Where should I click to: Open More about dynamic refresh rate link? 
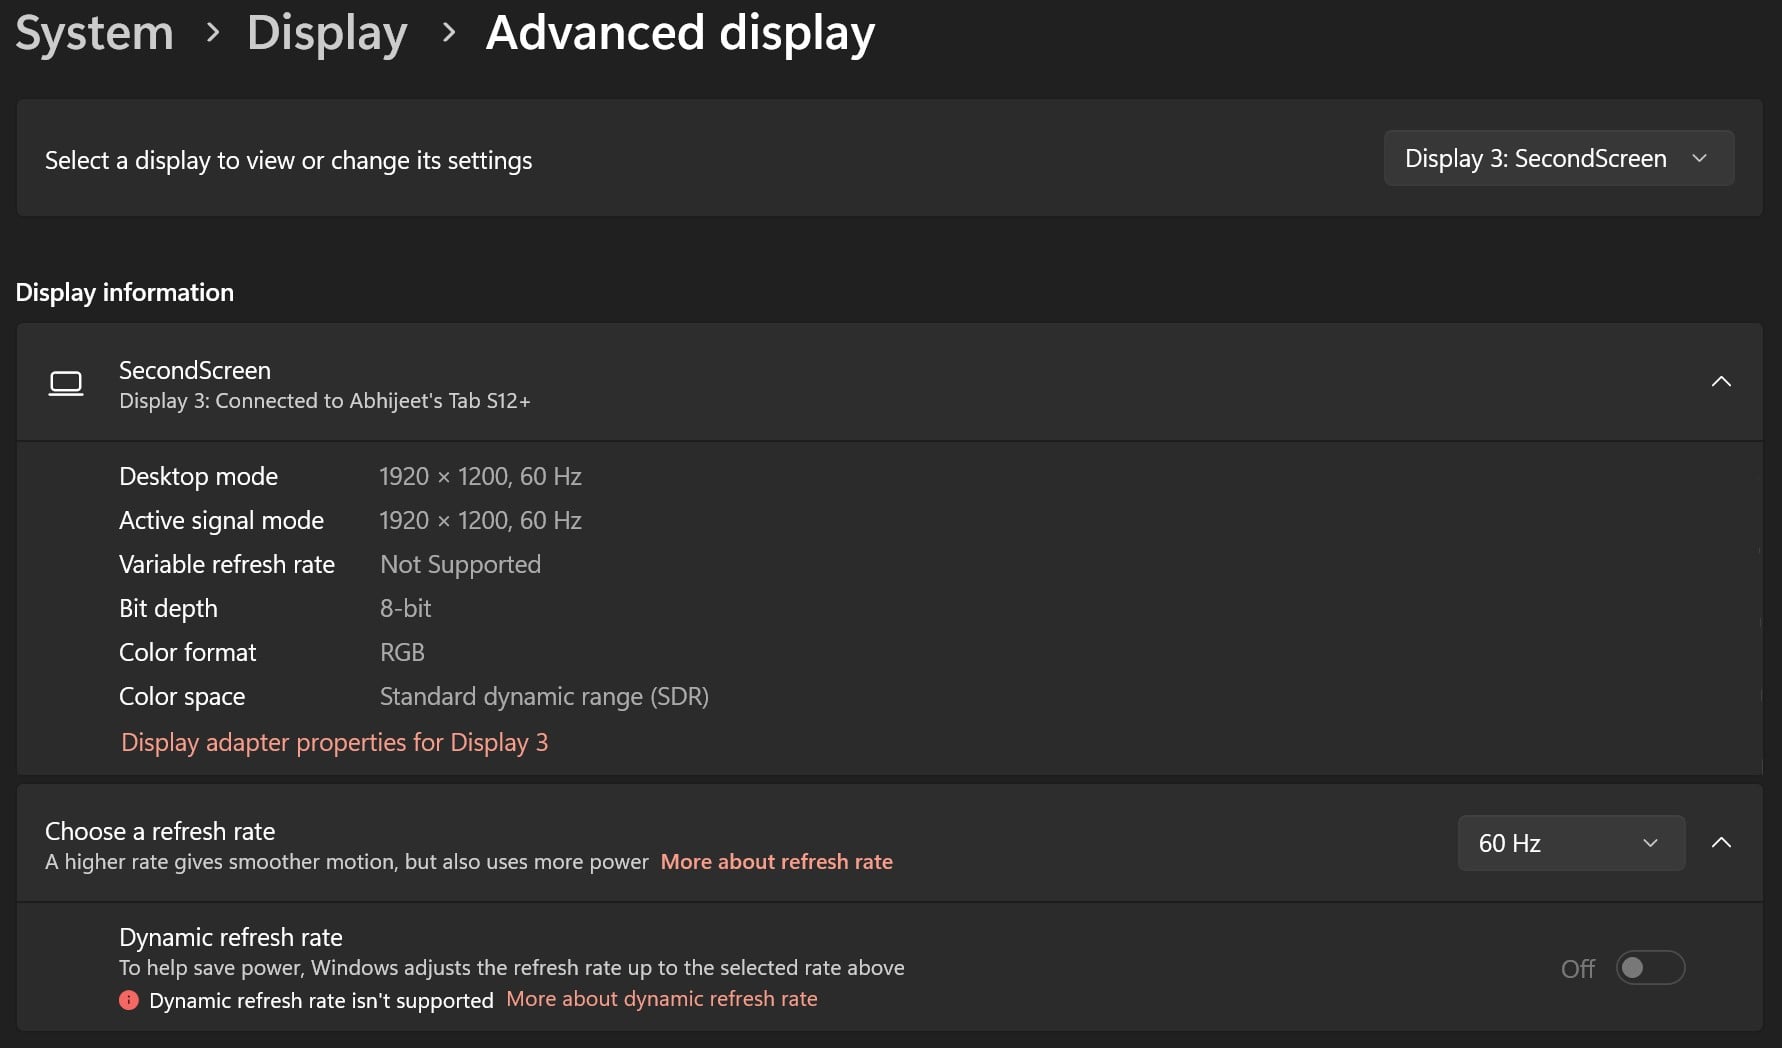click(661, 999)
